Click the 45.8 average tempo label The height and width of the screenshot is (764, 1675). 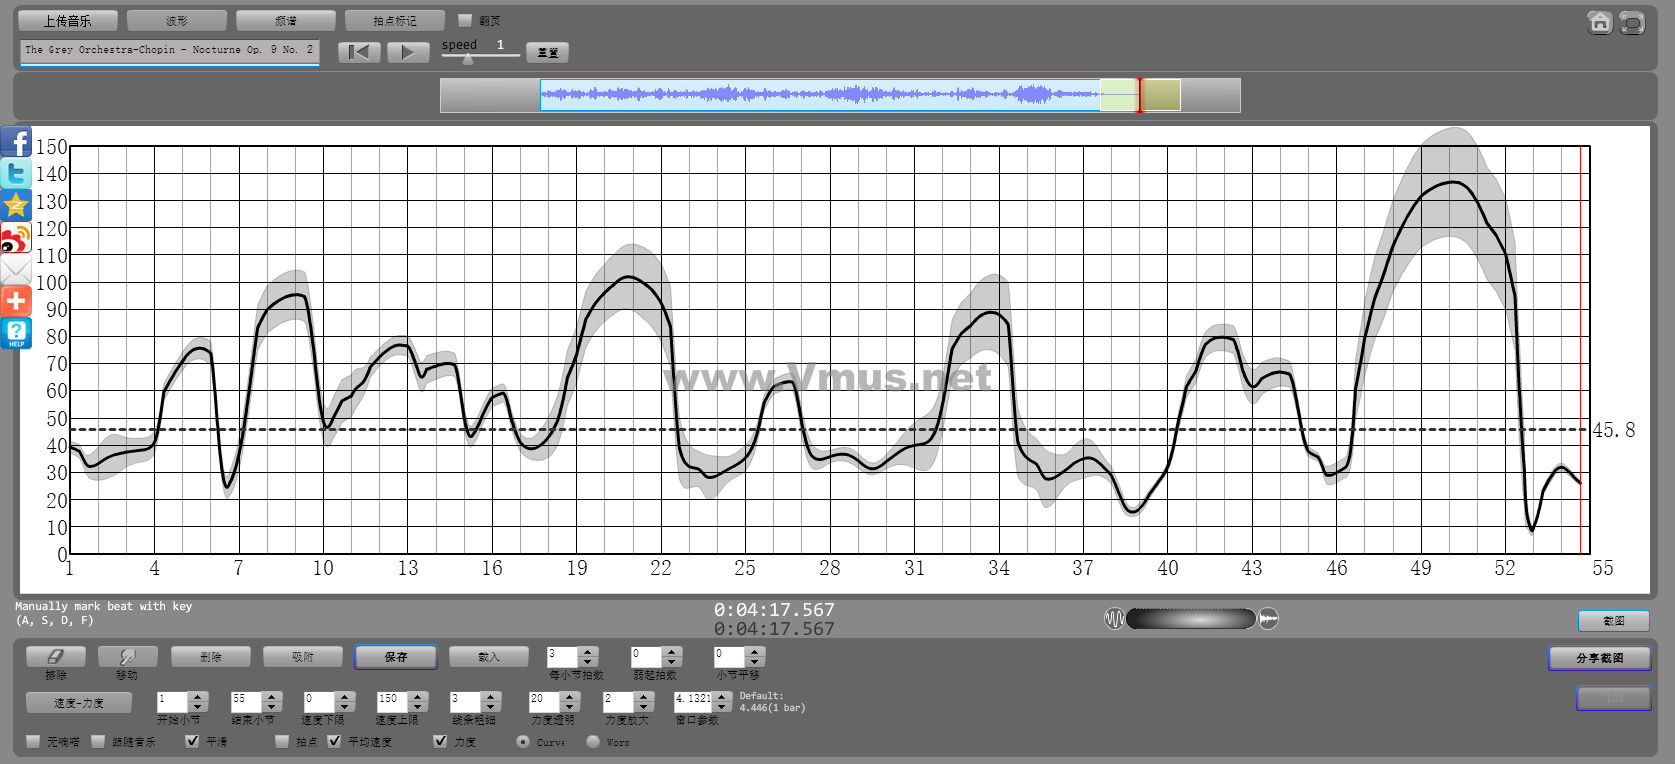click(1614, 430)
